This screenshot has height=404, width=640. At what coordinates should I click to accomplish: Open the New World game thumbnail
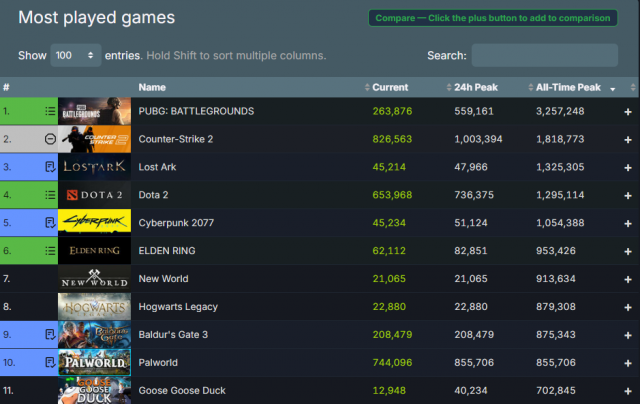[x=94, y=279]
